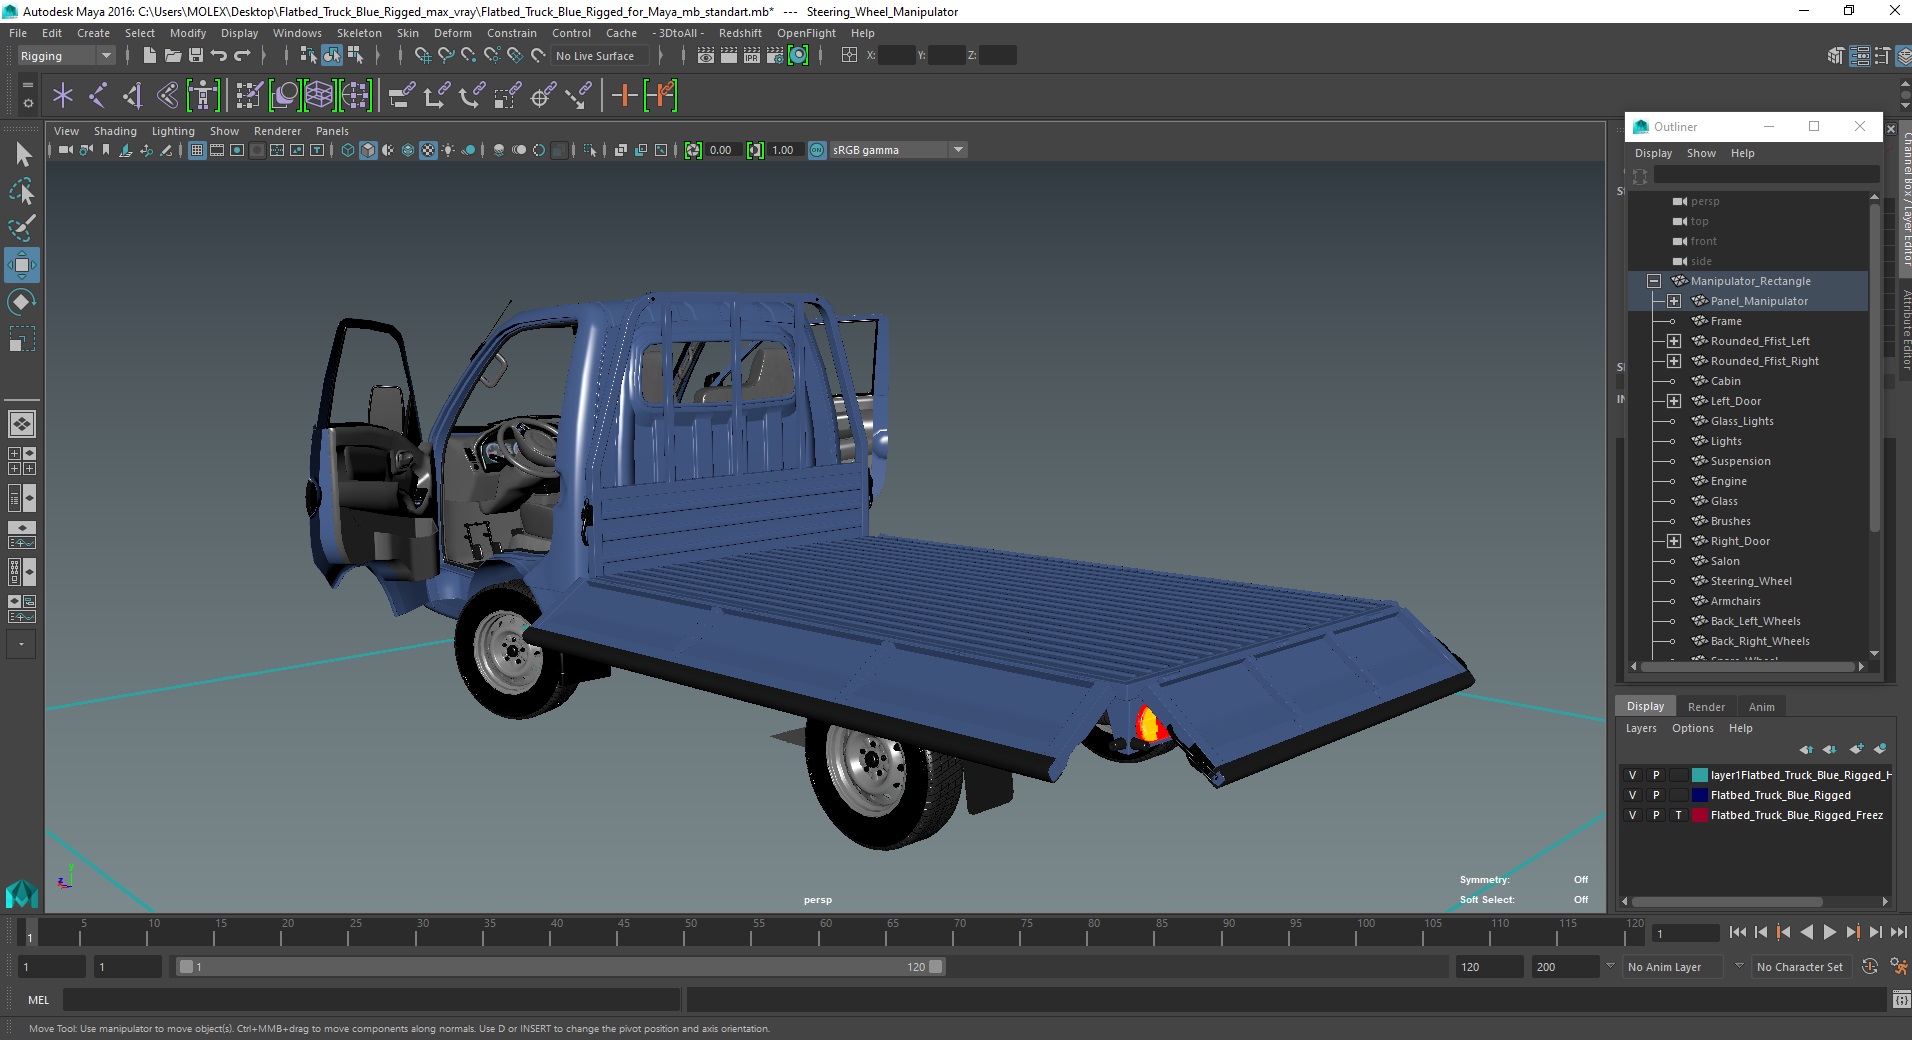Screen dimensions: 1912x1040
Task: Open layer editor Options menu
Action: (x=1692, y=728)
